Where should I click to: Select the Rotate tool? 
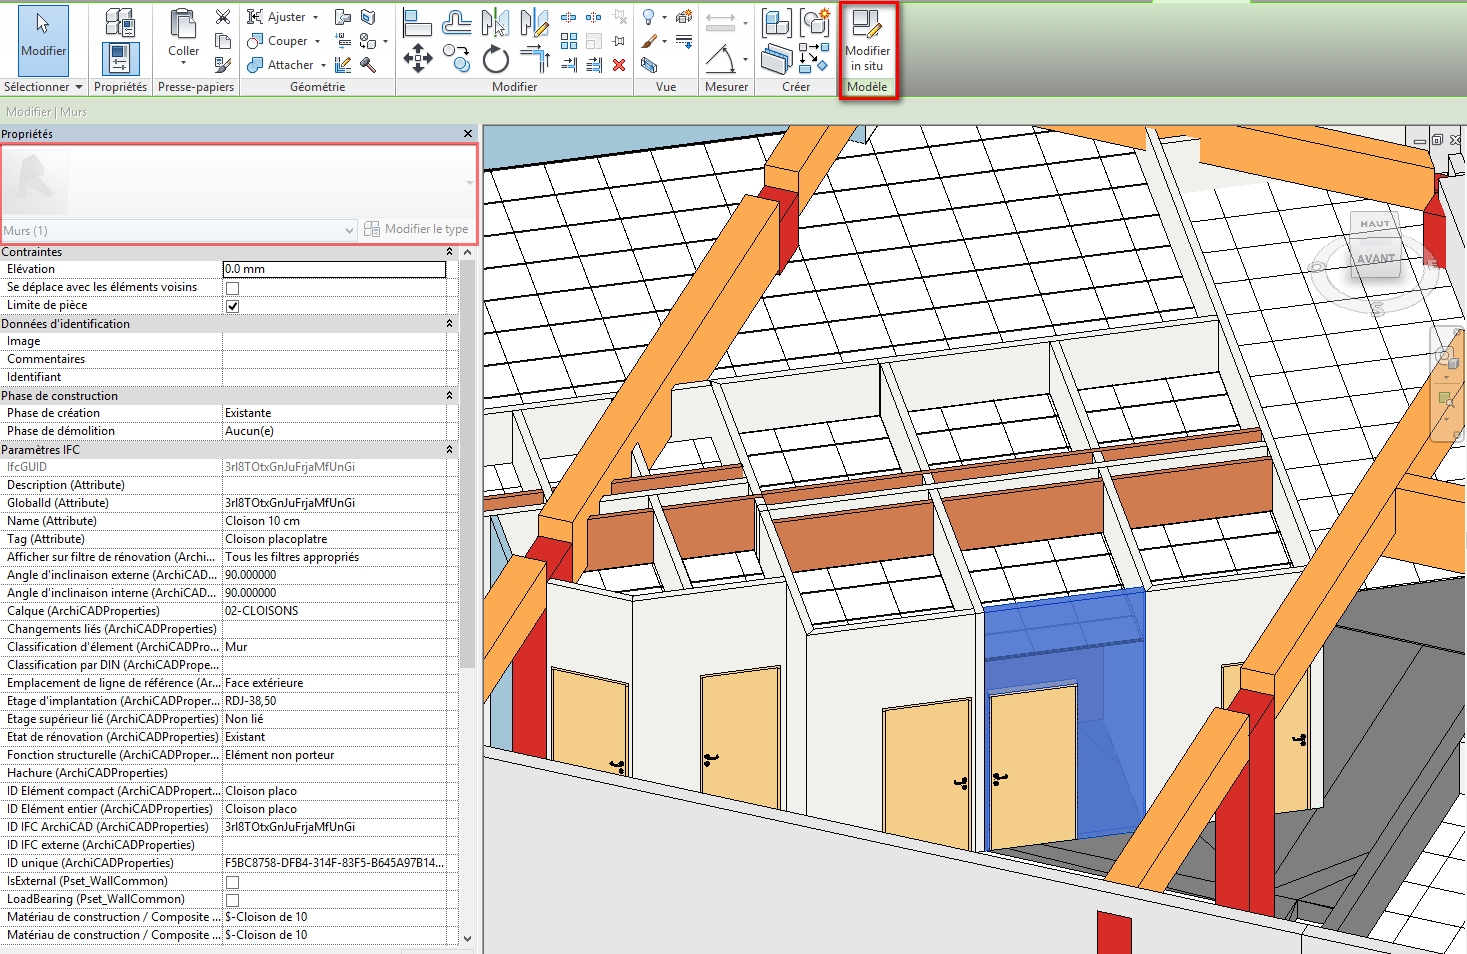click(496, 60)
